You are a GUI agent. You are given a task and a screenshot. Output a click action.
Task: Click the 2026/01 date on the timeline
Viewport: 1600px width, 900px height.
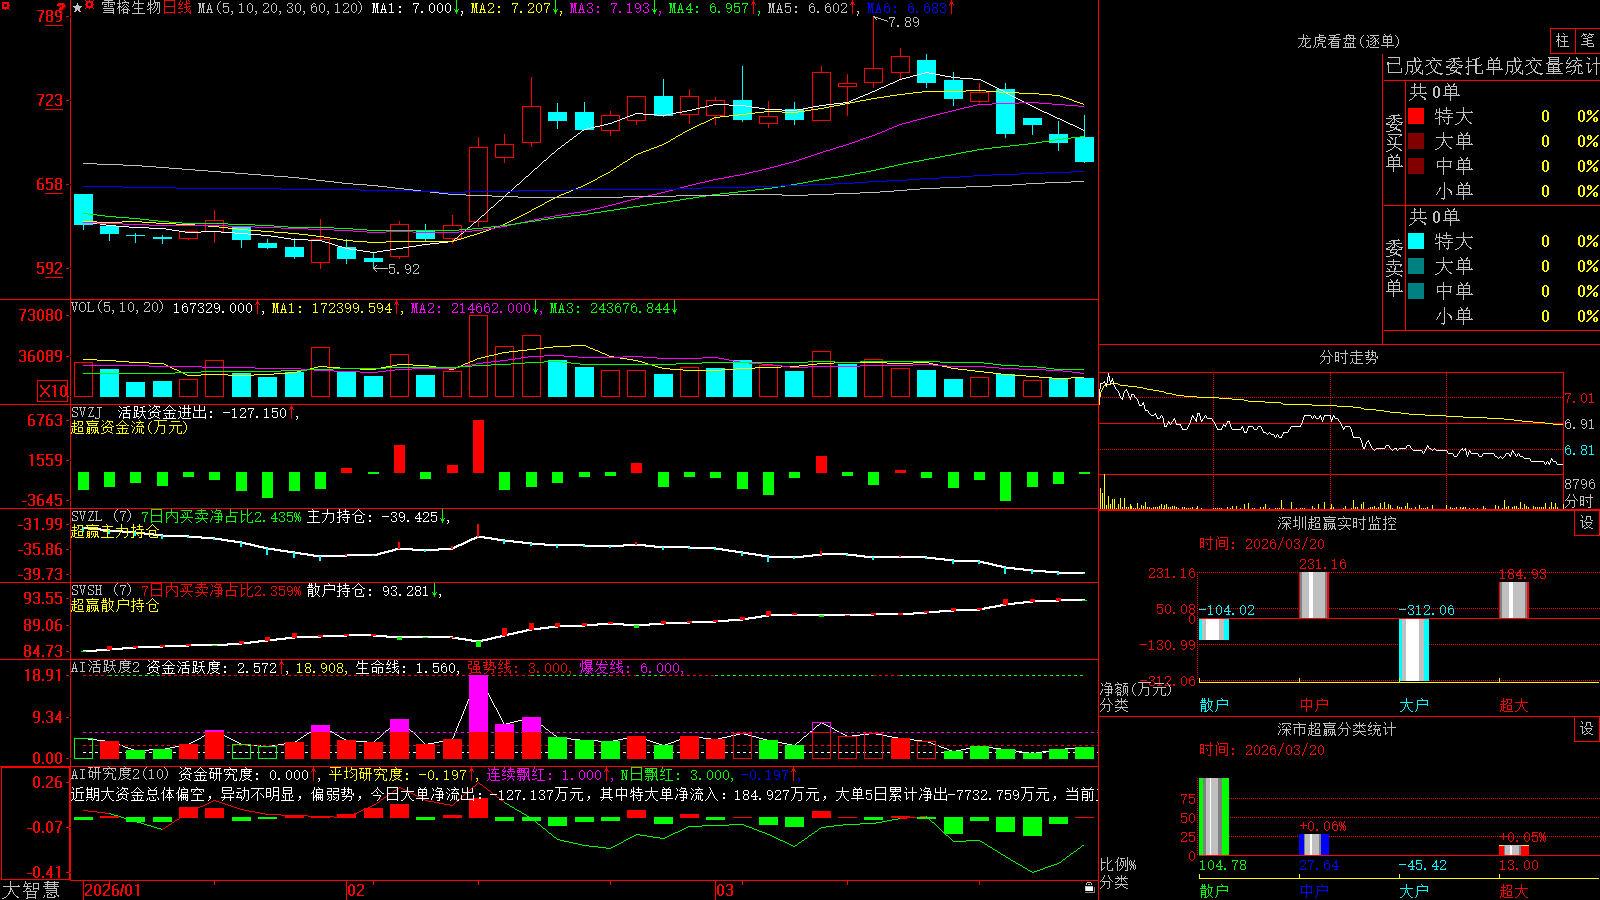click(x=113, y=890)
